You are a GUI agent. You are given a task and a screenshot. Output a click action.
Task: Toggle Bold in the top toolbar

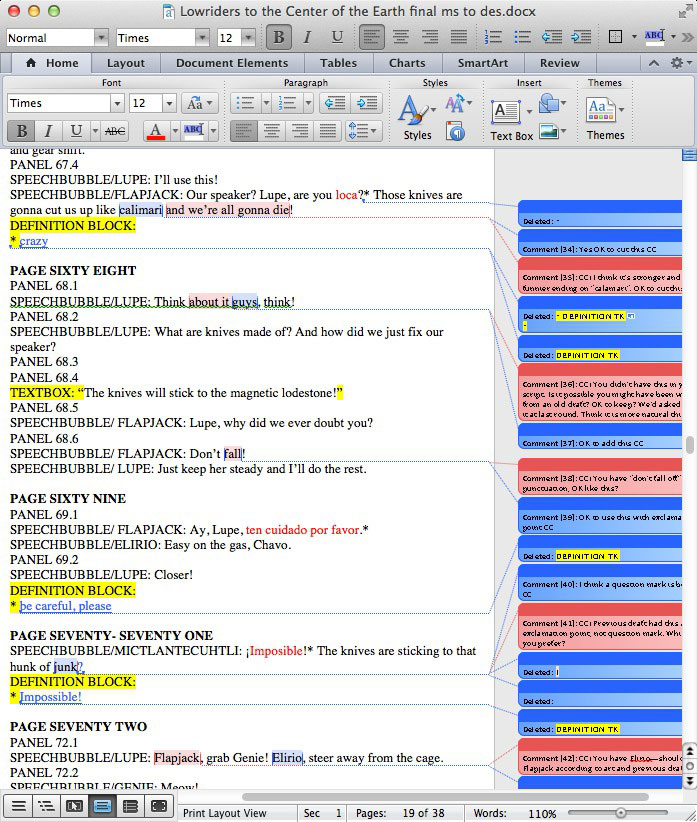(x=278, y=38)
